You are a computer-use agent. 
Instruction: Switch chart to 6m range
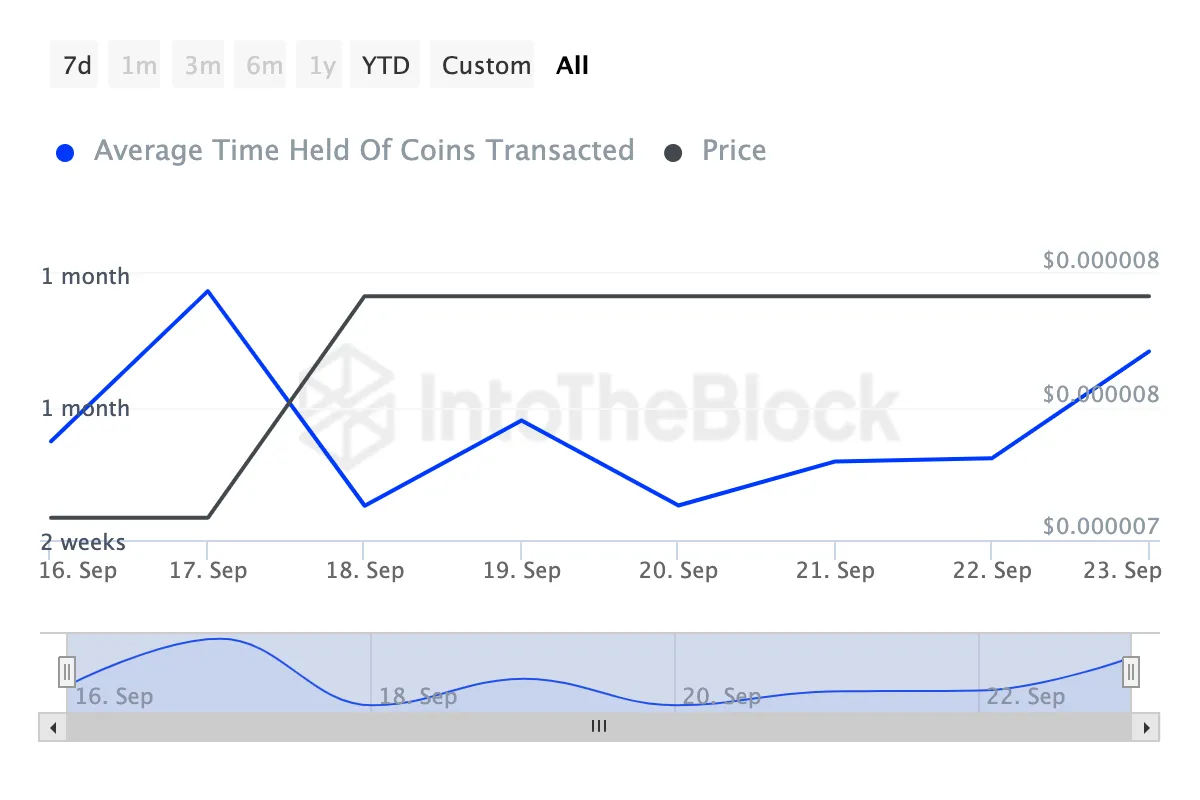tap(264, 66)
